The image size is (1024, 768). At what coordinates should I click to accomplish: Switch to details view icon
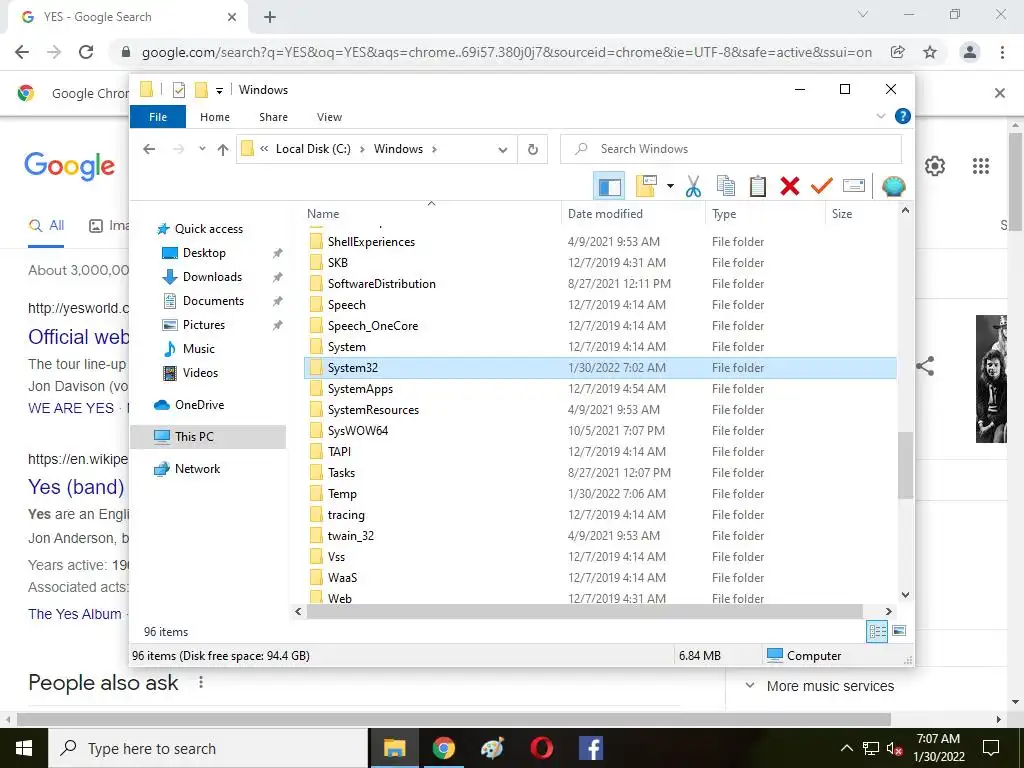[x=877, y=631]
